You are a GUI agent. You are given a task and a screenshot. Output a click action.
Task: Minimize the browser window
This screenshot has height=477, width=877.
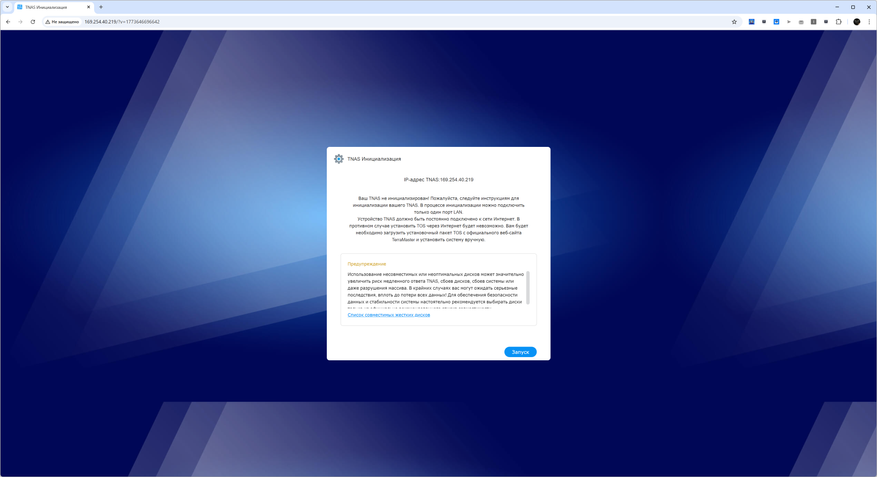[837, 7]
